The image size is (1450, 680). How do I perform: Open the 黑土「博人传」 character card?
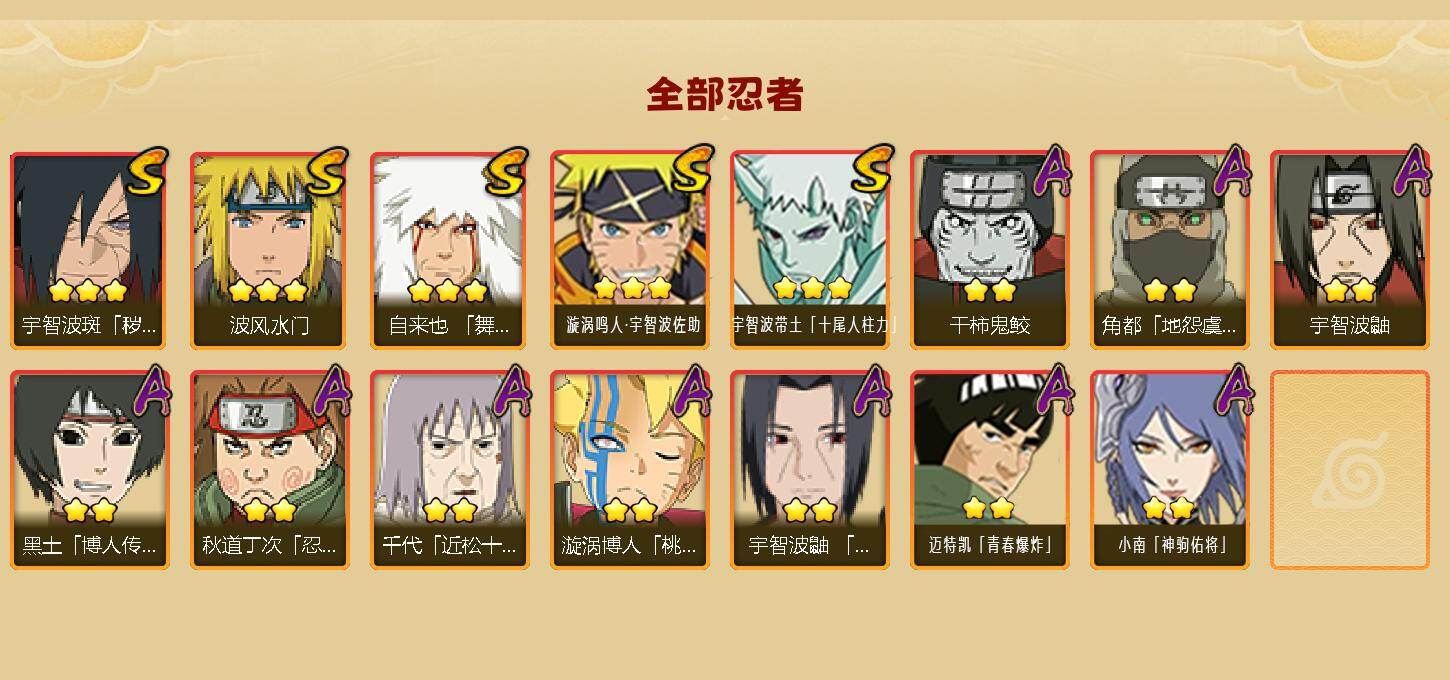coord(89,470)
